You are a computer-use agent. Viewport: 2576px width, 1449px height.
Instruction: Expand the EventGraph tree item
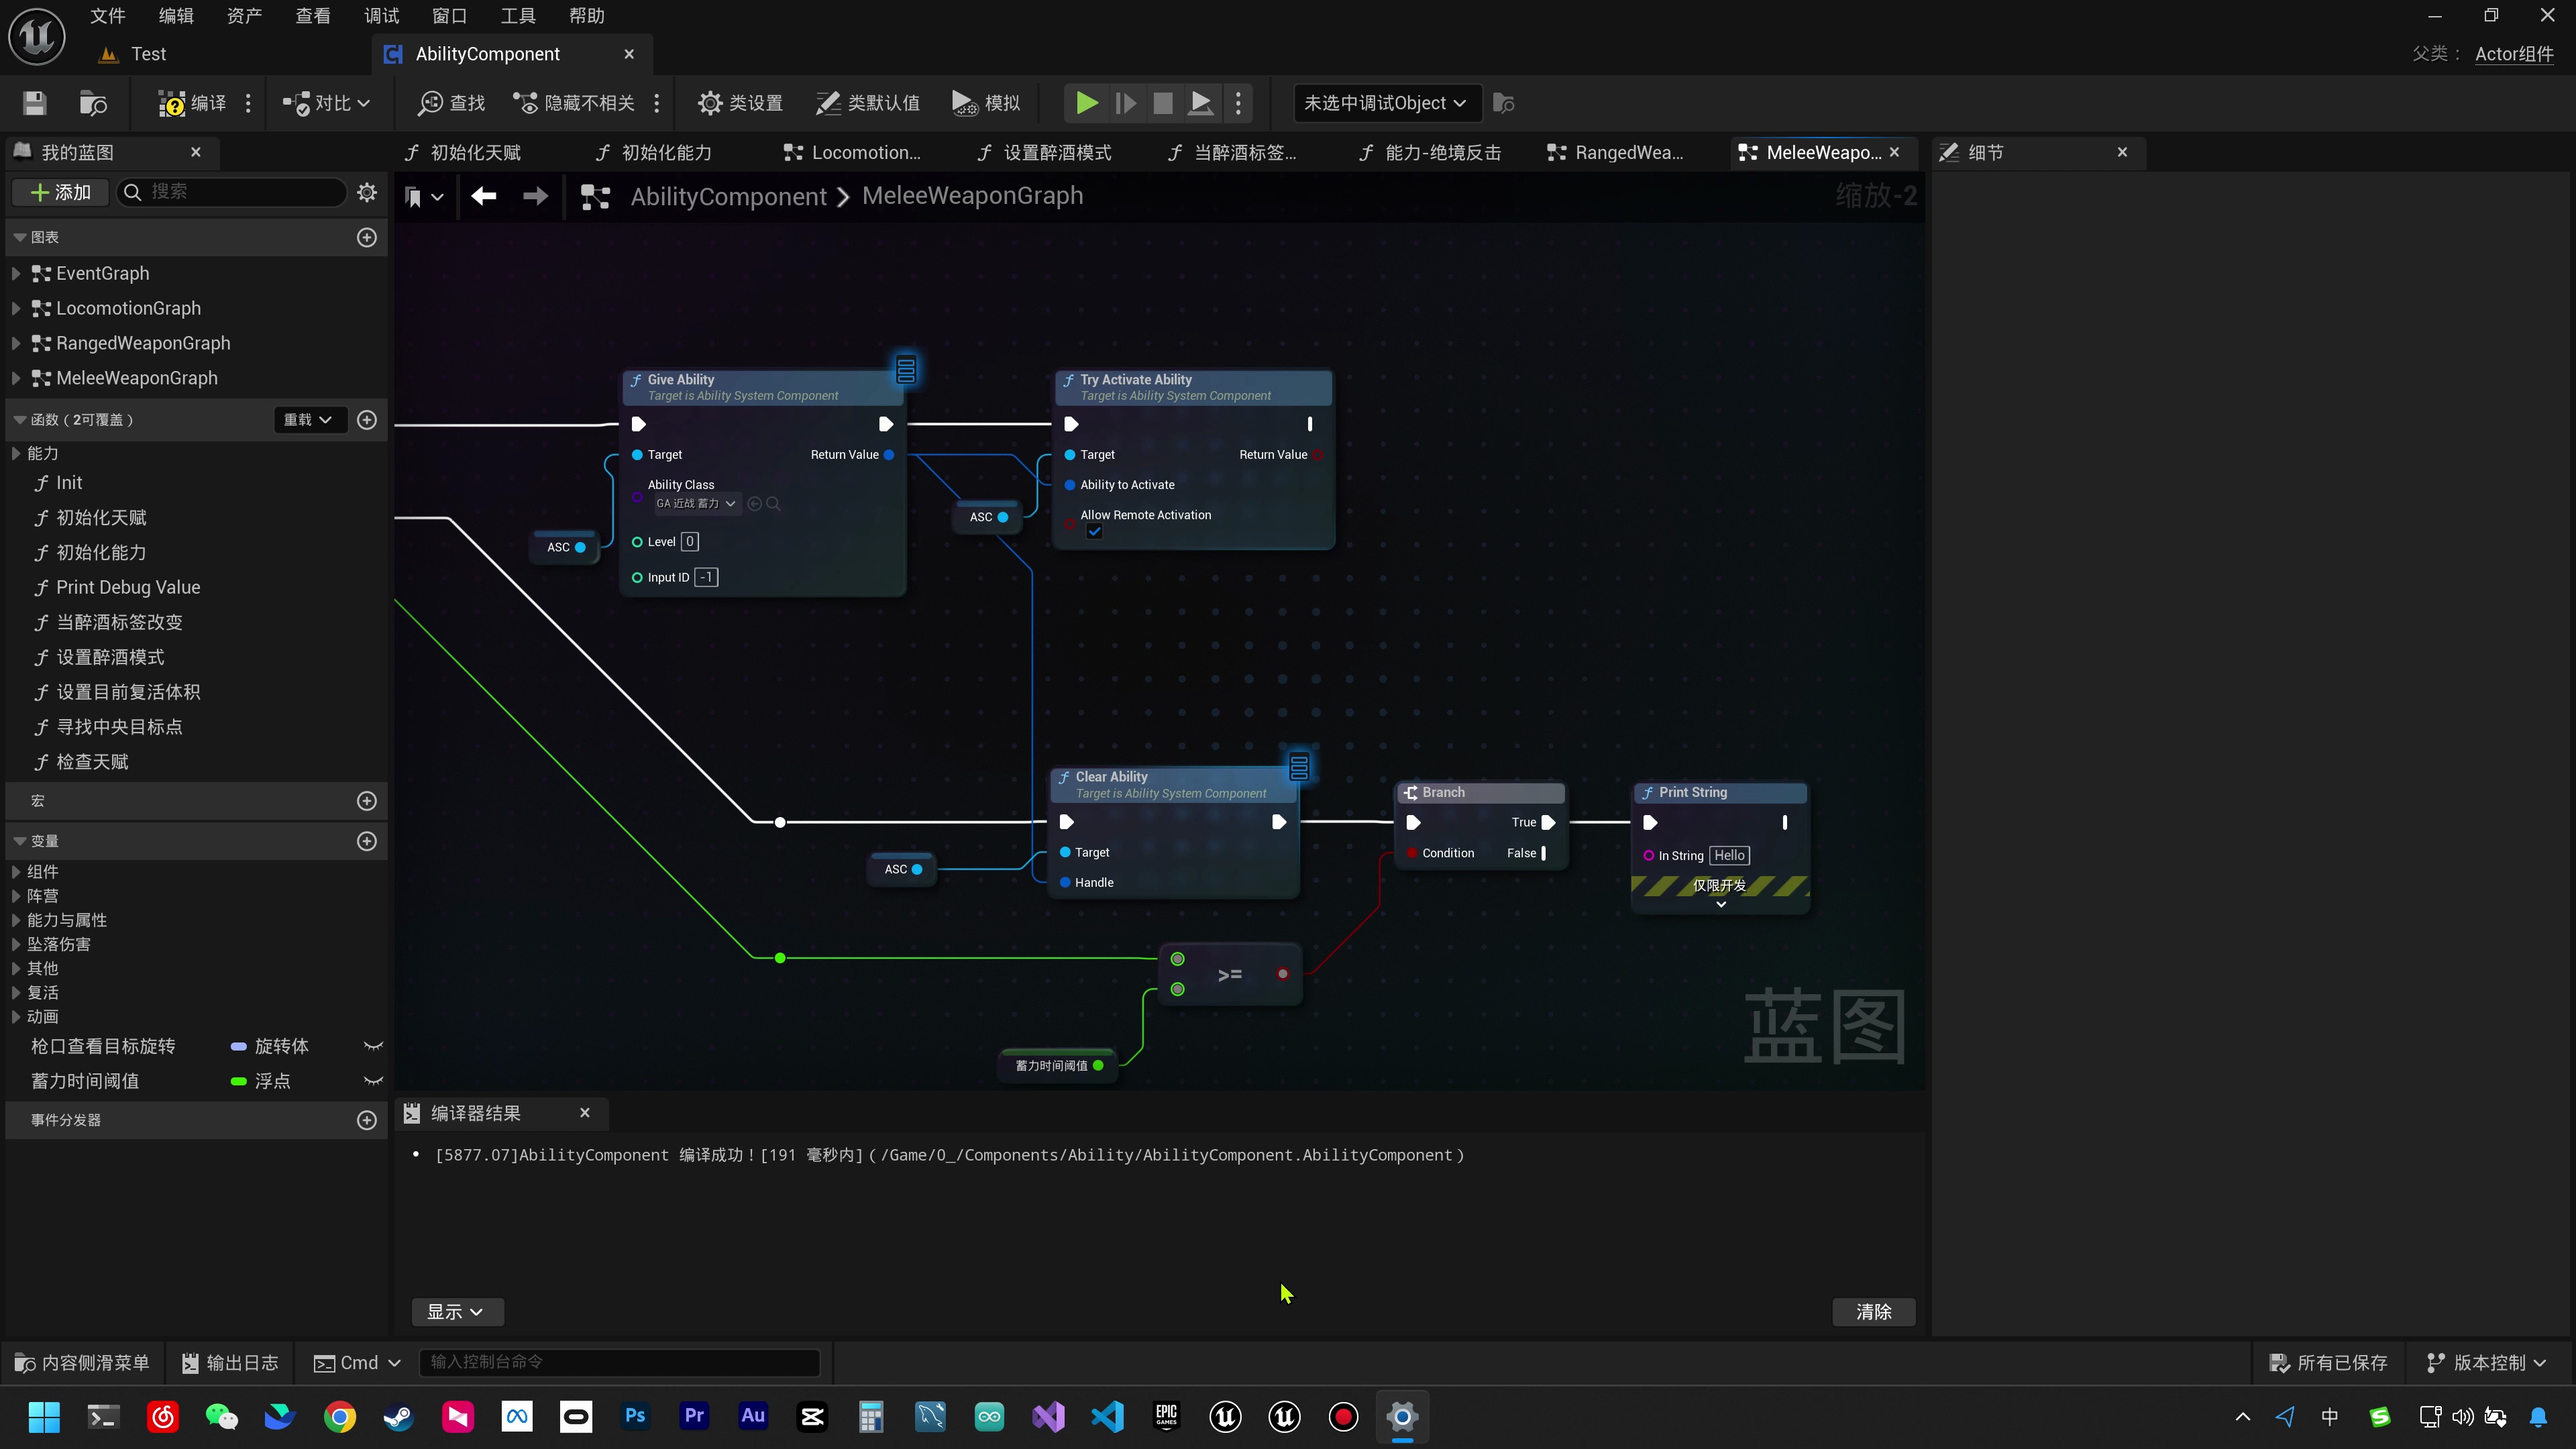pos(15,273)
